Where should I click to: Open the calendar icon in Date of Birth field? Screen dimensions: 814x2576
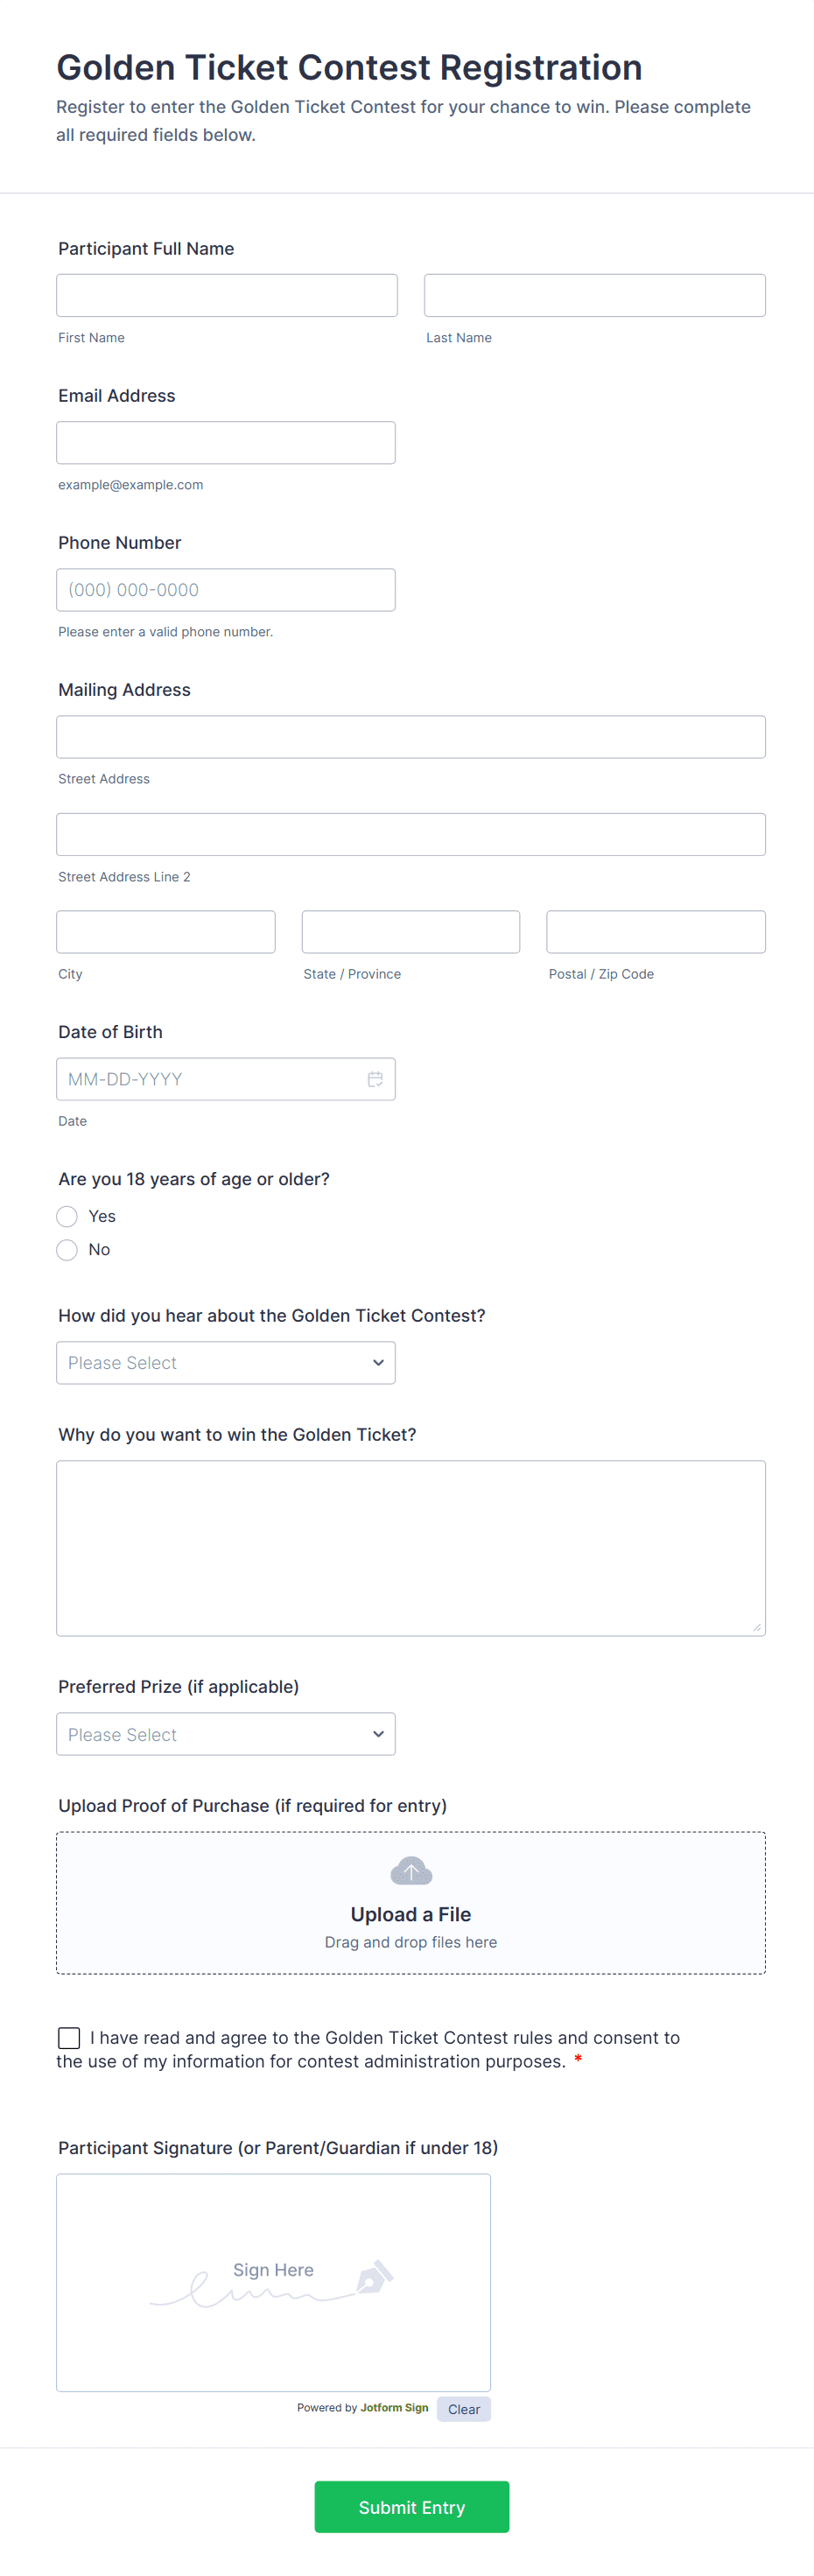375,1079
